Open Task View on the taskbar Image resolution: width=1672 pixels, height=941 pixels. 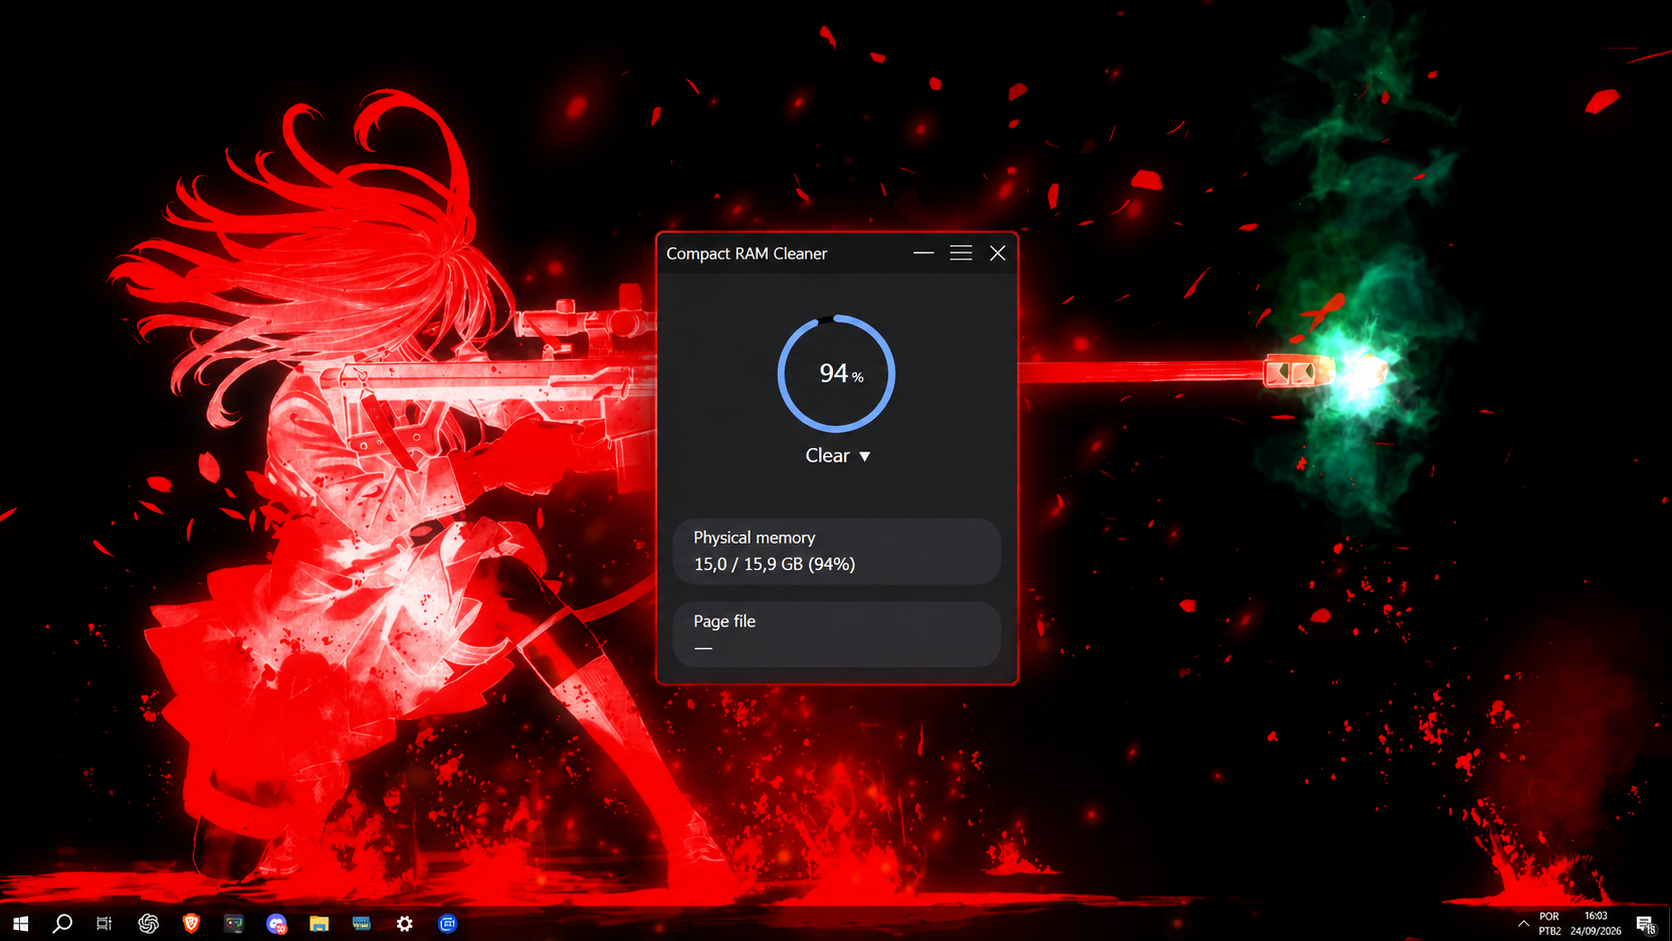[104, 923]
